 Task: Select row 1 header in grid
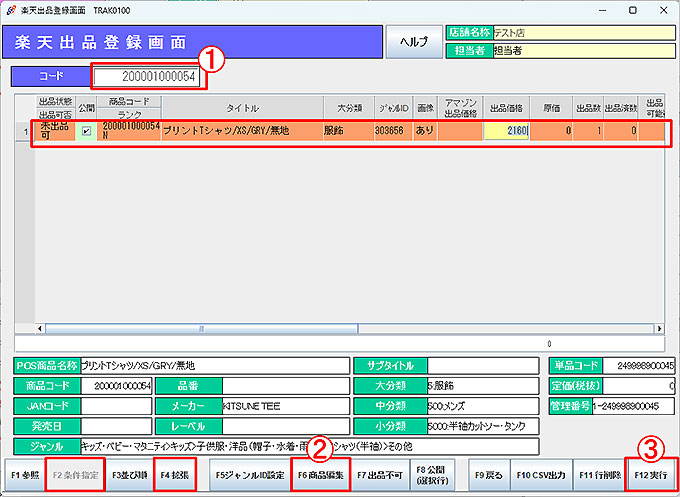pos(23,130)
